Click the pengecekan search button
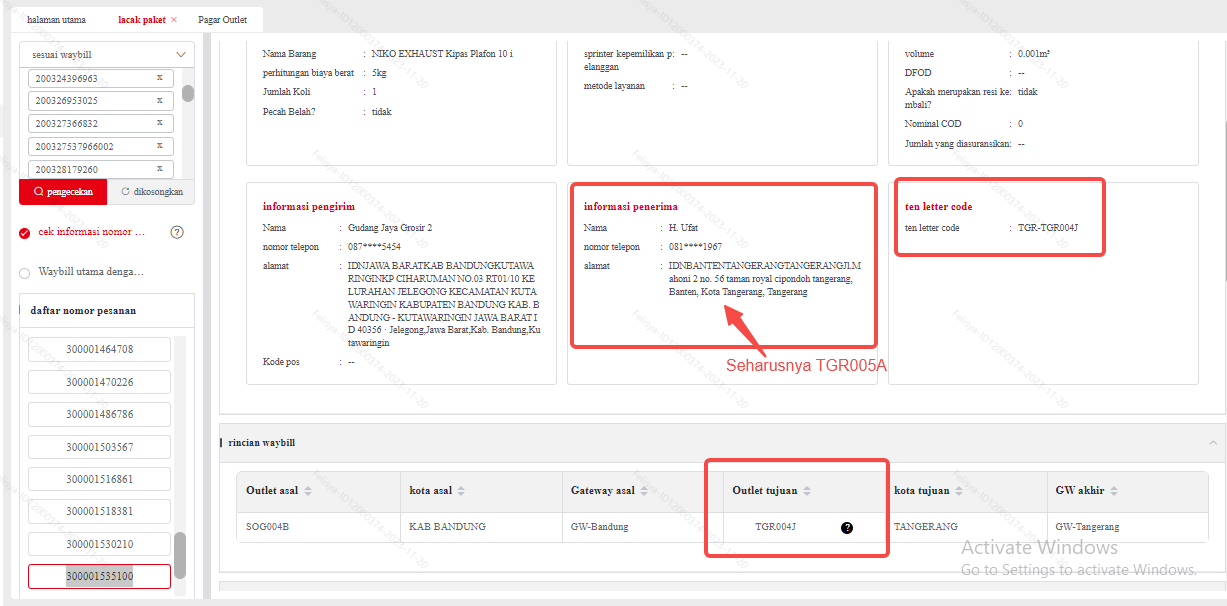This screenshot has height=606, width=1227. coord(63,192)
